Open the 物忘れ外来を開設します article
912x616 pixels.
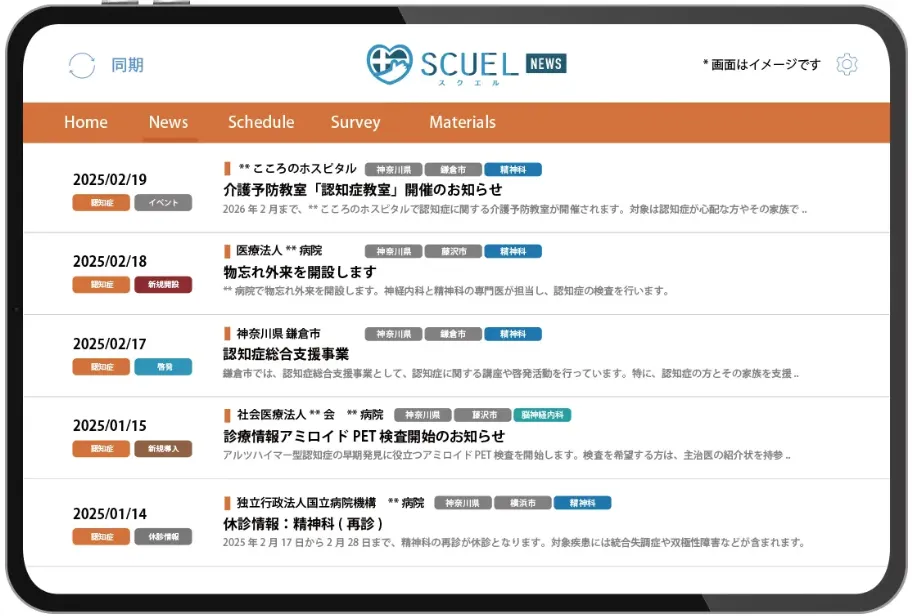[x=300, y=271]
